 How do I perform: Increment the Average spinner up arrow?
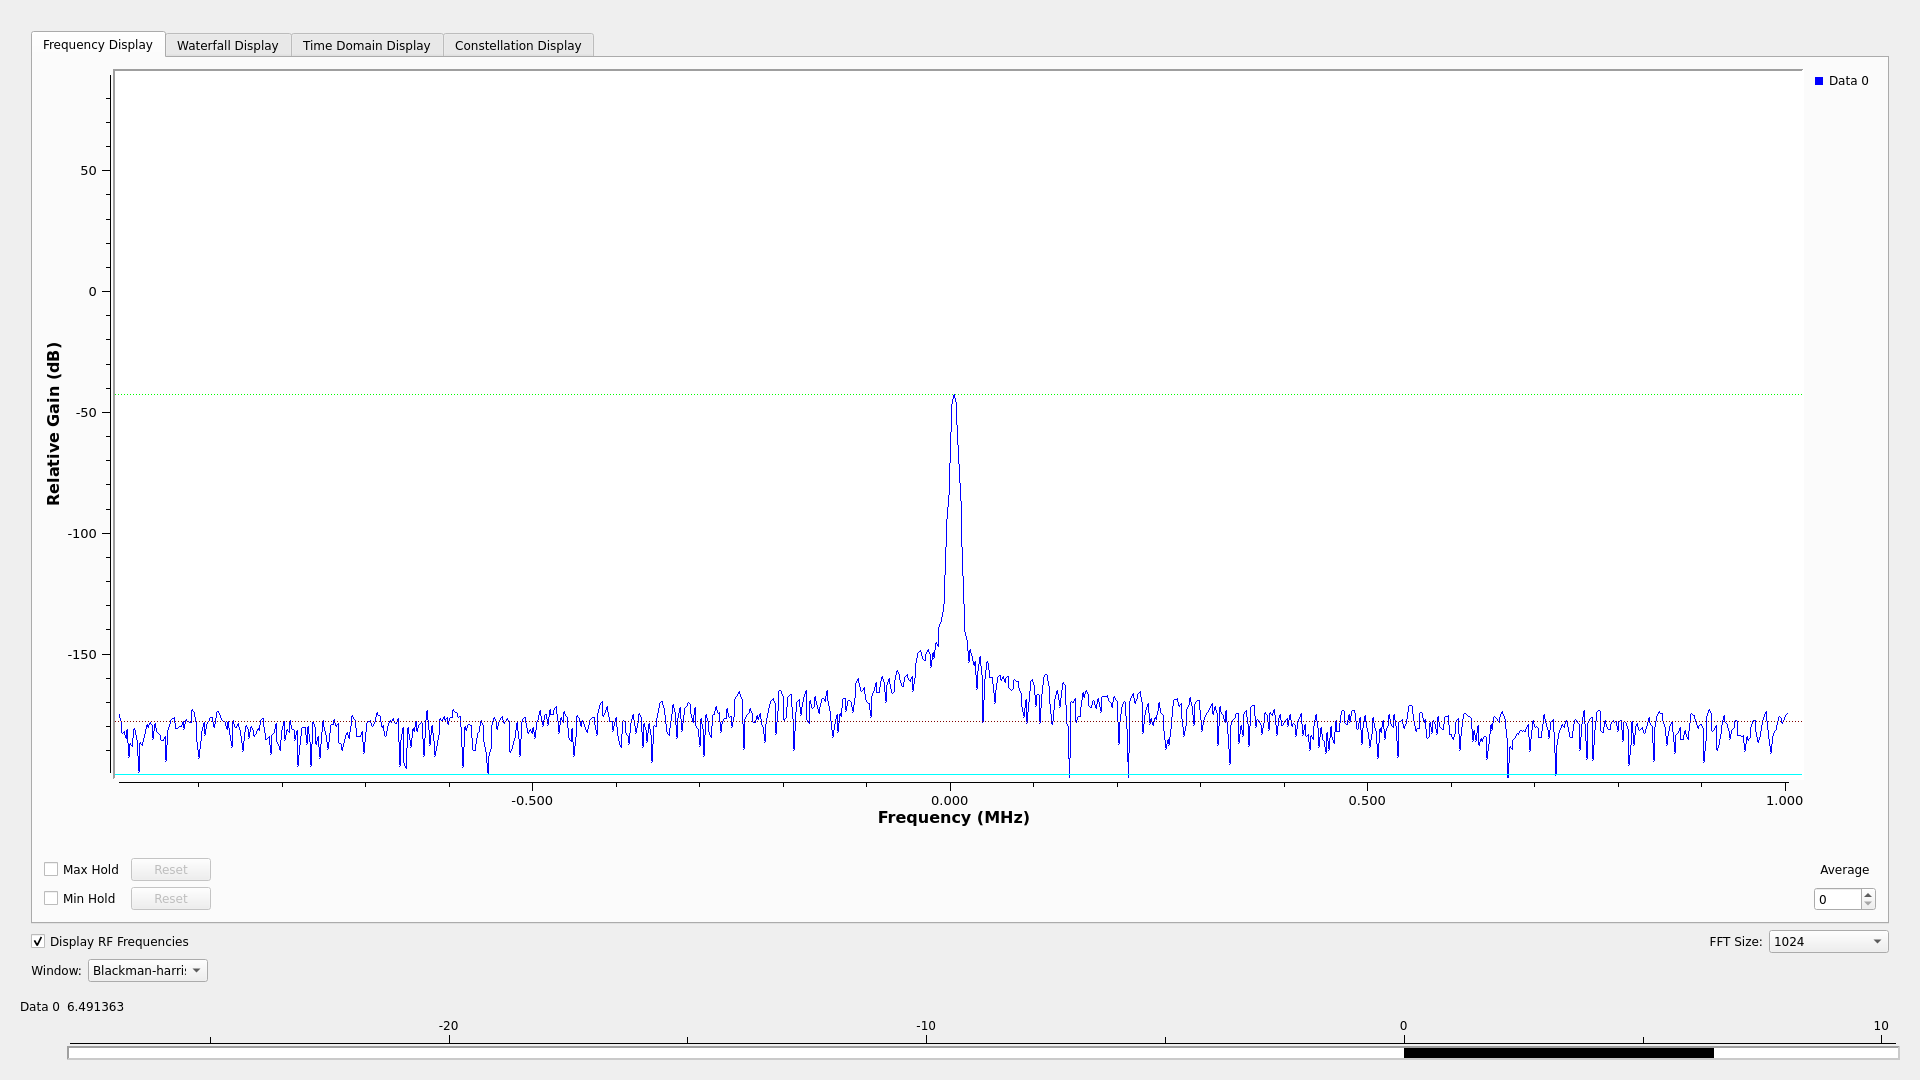click(1868, 894)
